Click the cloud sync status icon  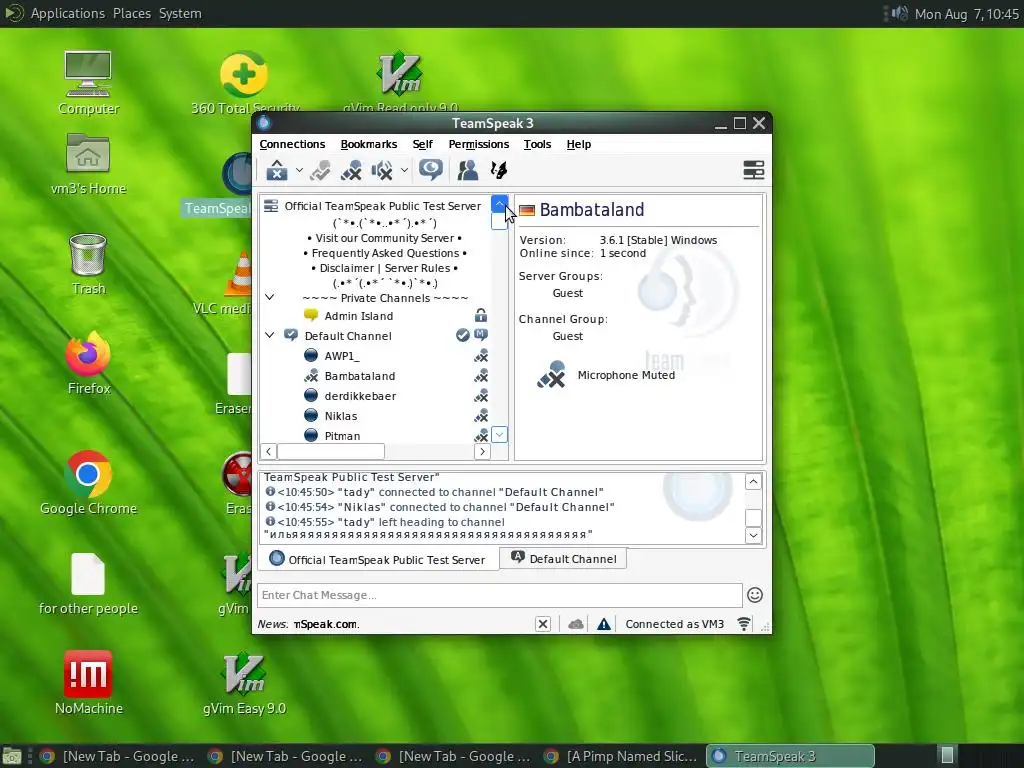pos(575,624)
